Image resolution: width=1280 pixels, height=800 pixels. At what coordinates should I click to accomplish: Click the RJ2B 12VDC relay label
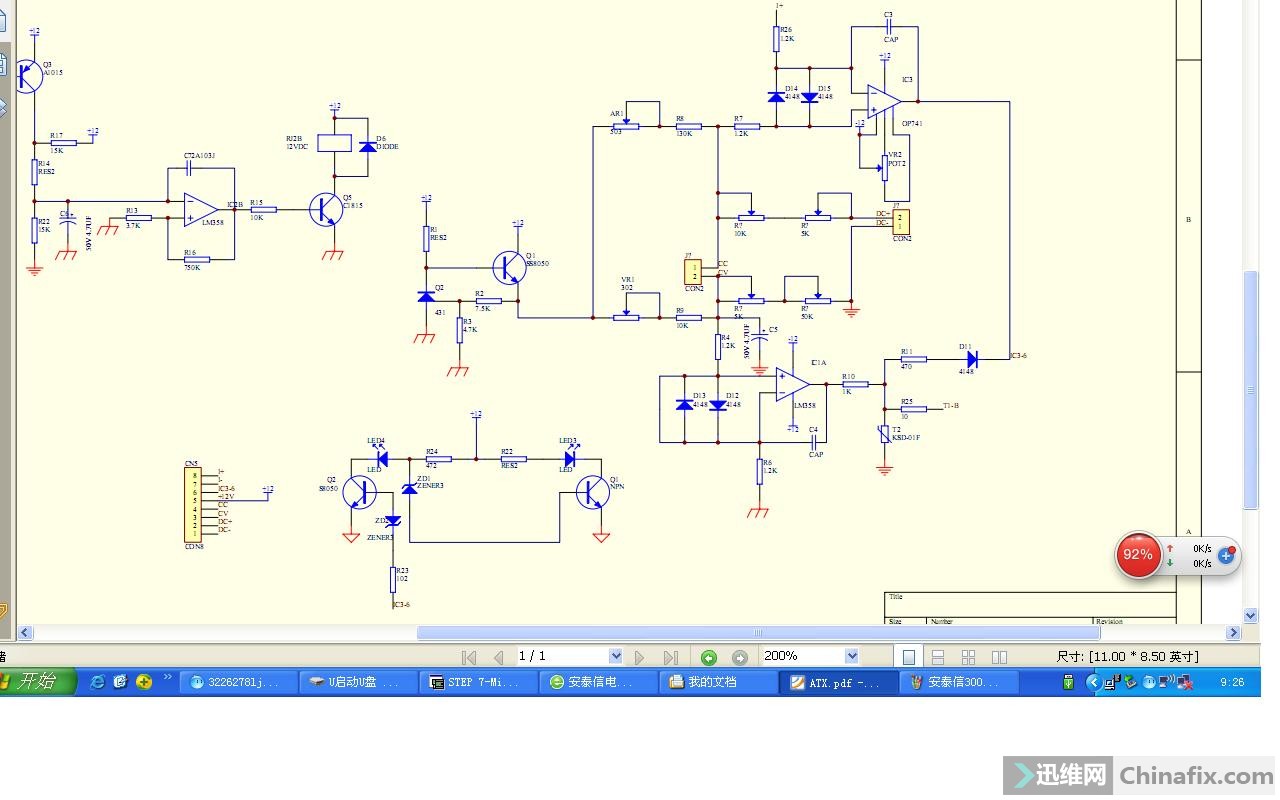[x=298, y=142]
